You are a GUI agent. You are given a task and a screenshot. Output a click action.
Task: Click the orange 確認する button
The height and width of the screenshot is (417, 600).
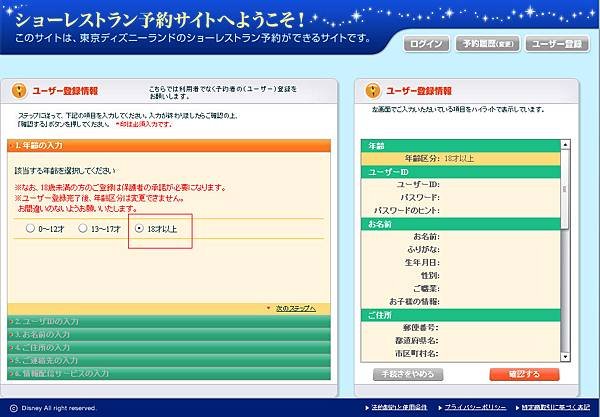524,374
